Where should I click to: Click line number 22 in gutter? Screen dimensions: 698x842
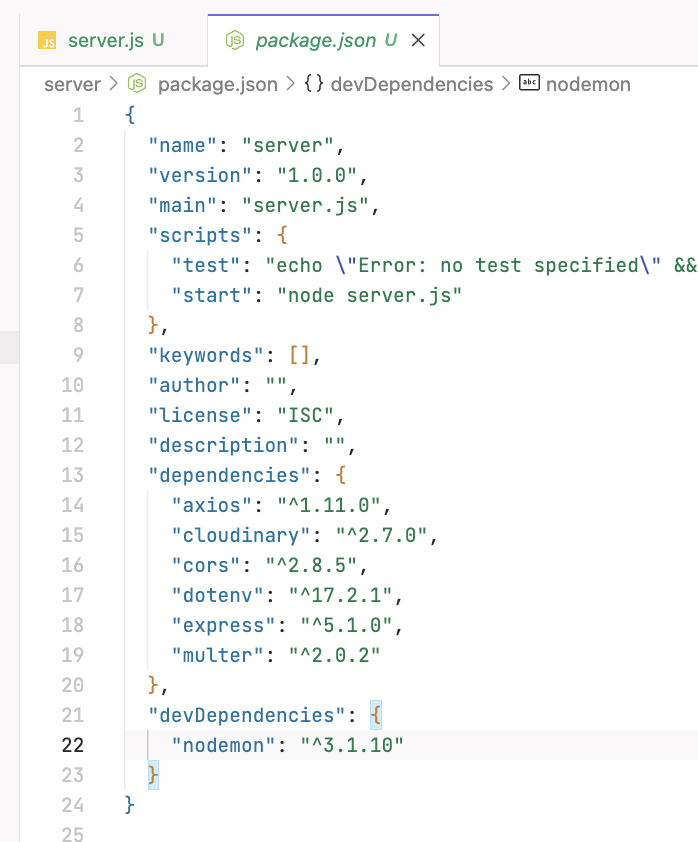72,745
